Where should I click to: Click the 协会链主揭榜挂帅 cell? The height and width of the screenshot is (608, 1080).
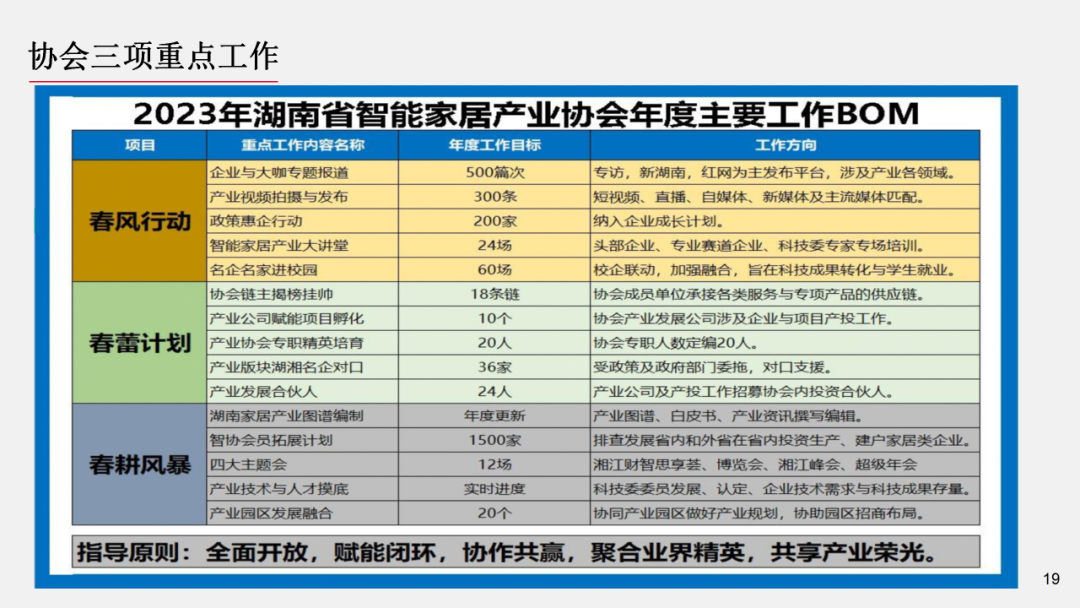pos(302,294)
